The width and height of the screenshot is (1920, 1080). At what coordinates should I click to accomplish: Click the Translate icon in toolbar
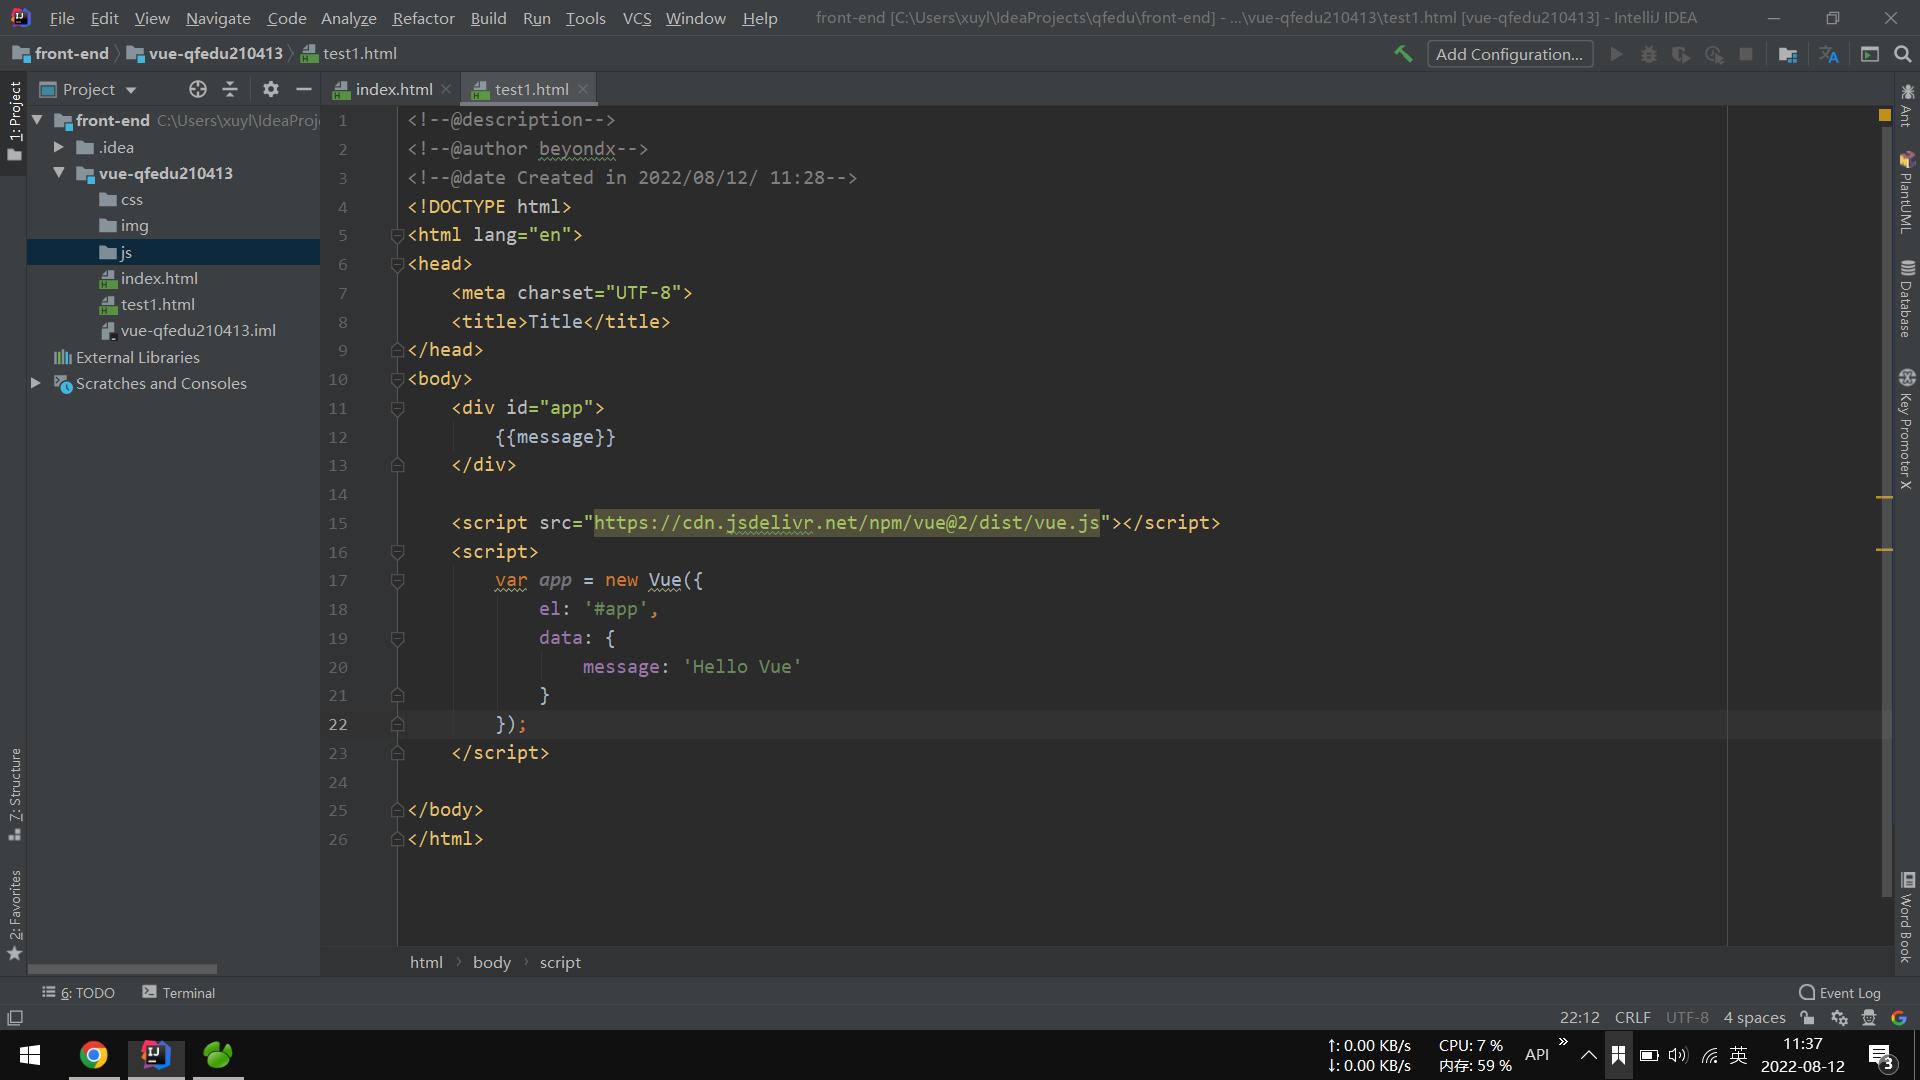click(1829, 54)
